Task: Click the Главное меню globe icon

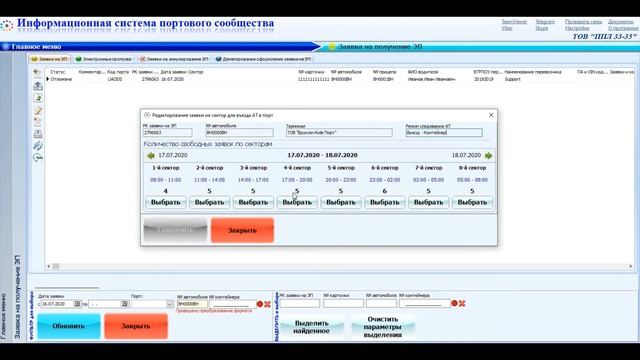Action: 6,47
